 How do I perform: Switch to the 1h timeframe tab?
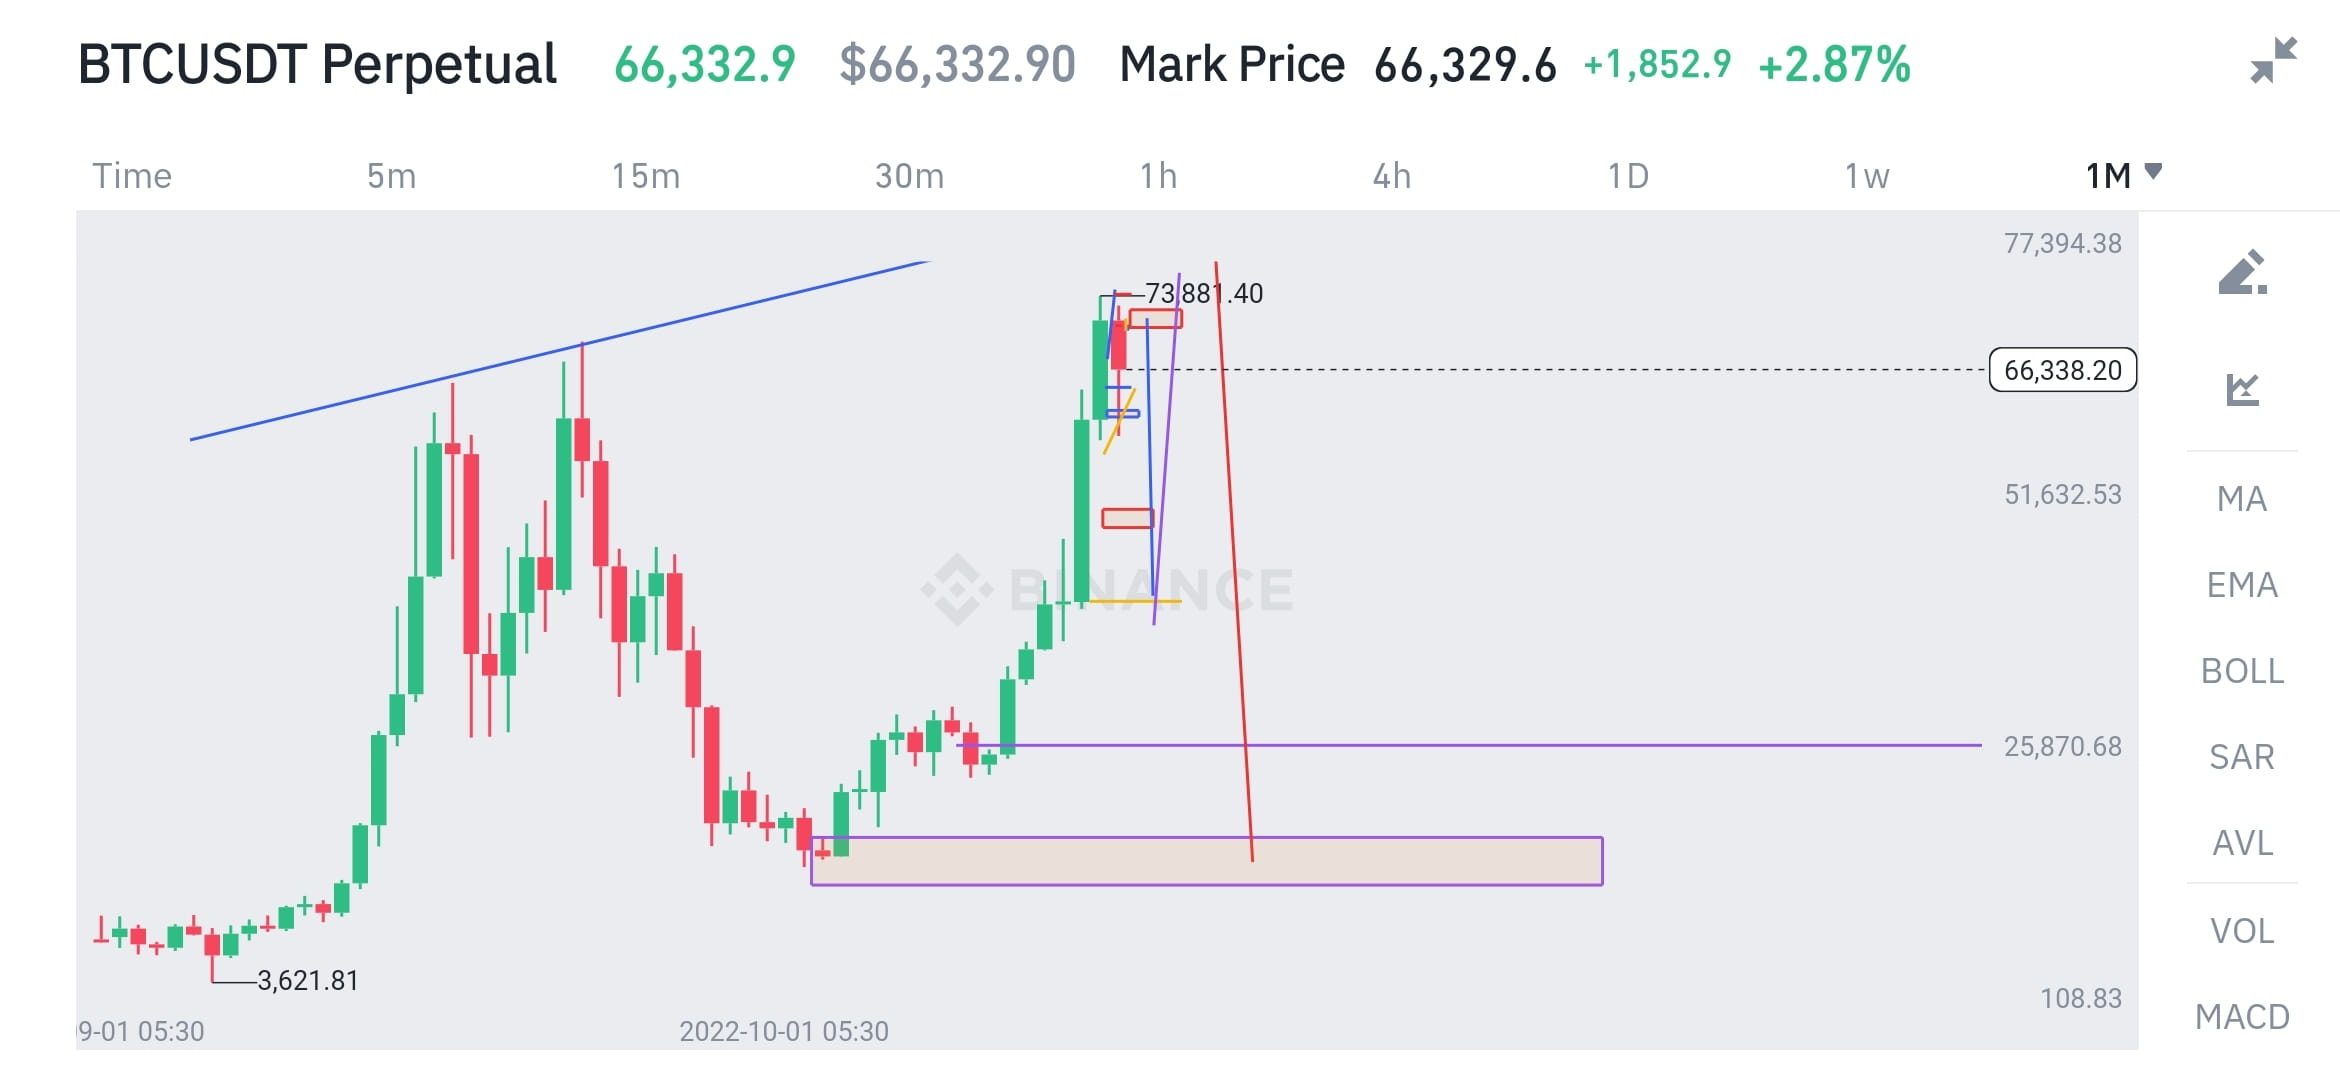[1156, 175]
